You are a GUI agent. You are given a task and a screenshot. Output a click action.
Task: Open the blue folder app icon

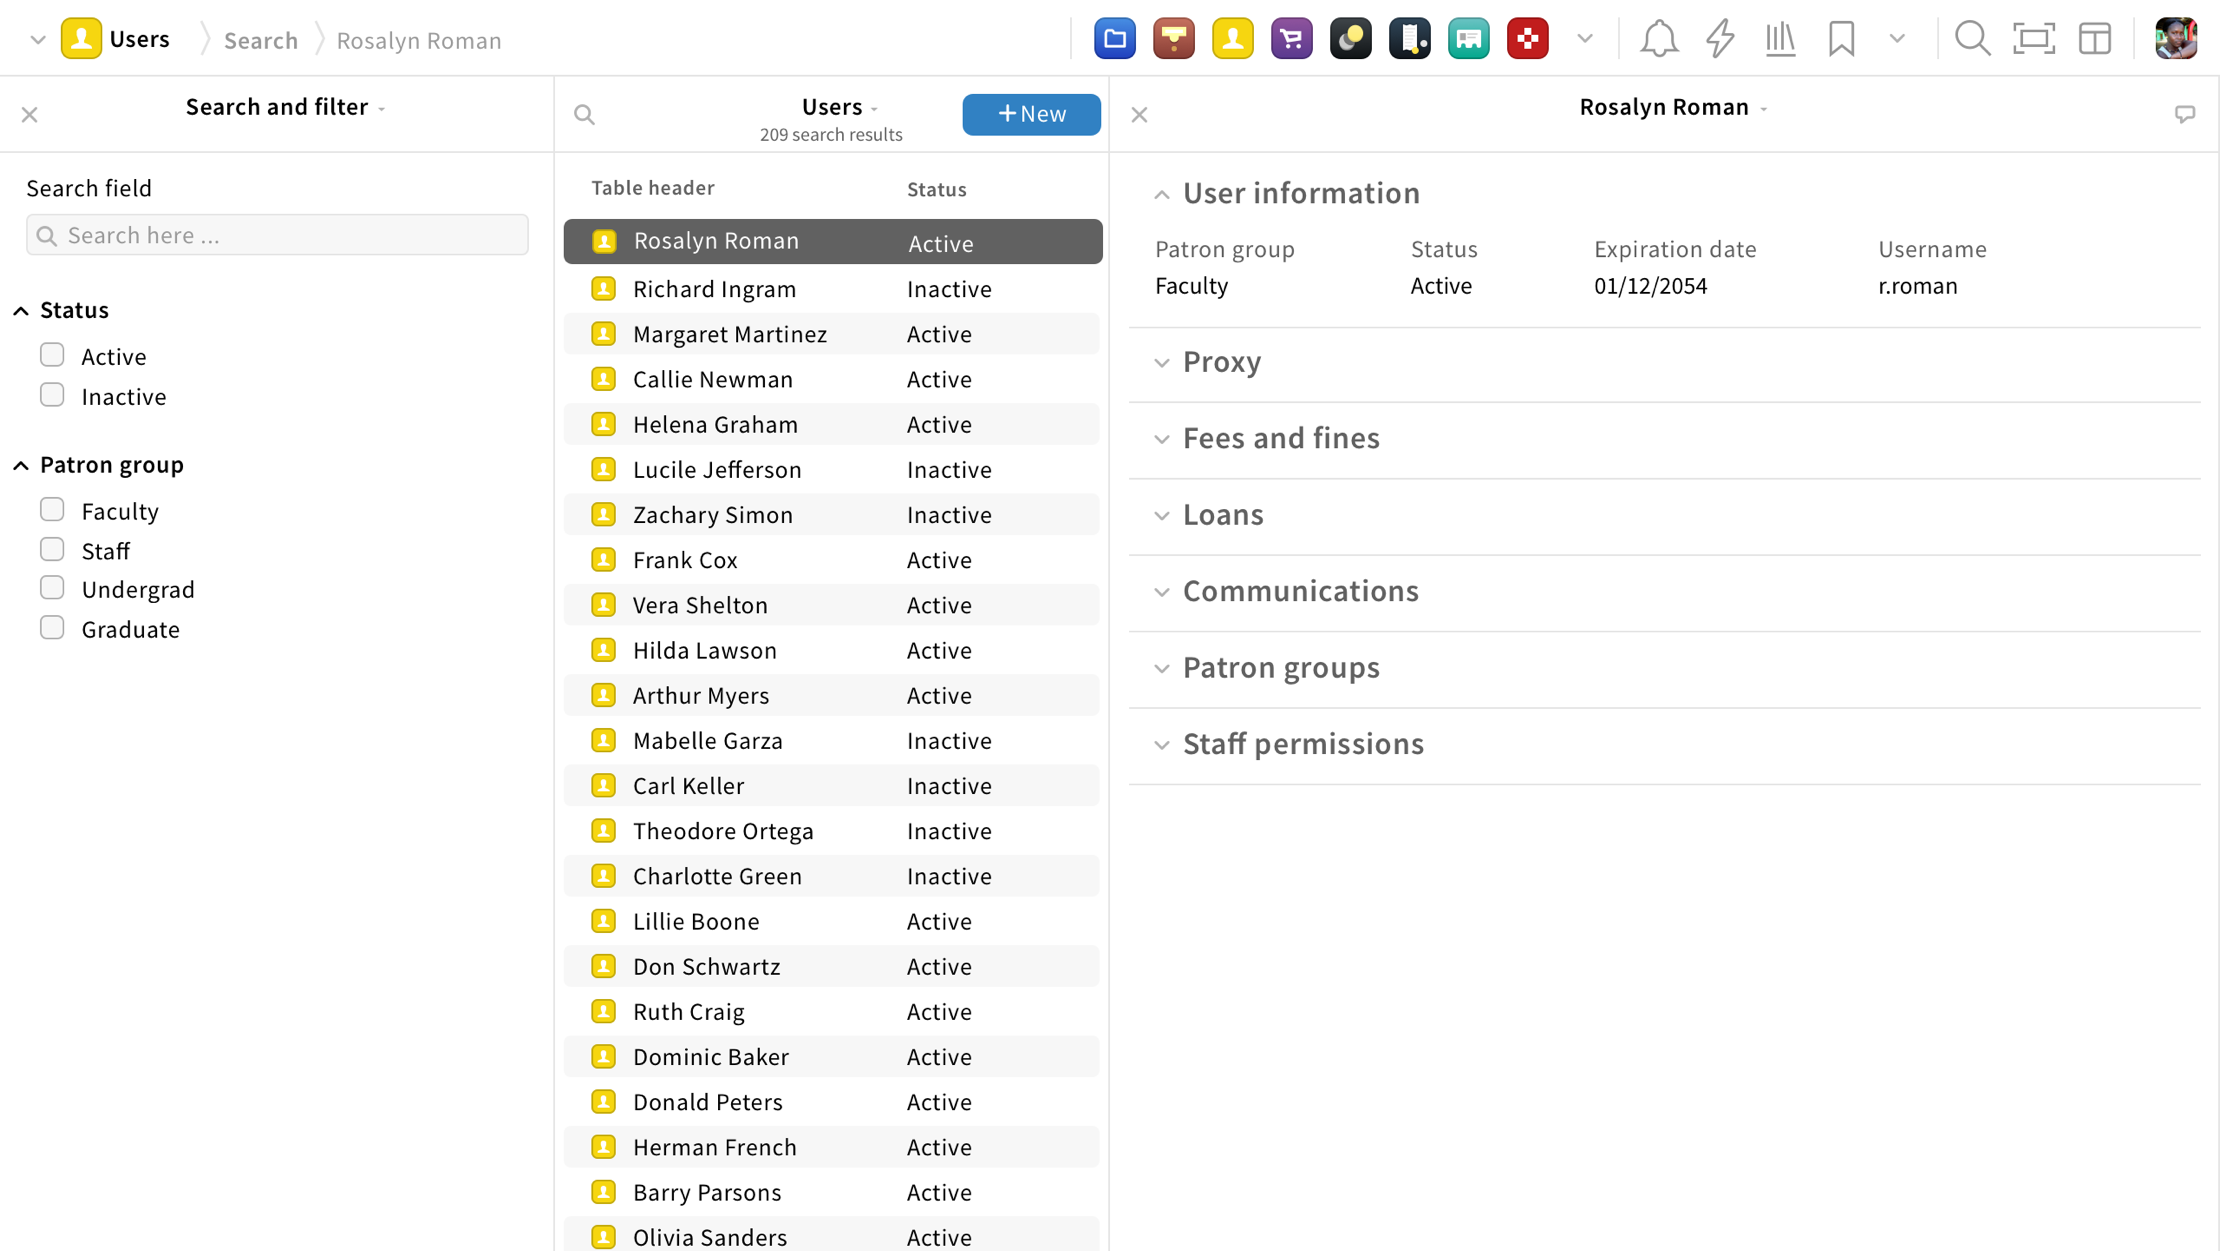[x=1114, y=39]
